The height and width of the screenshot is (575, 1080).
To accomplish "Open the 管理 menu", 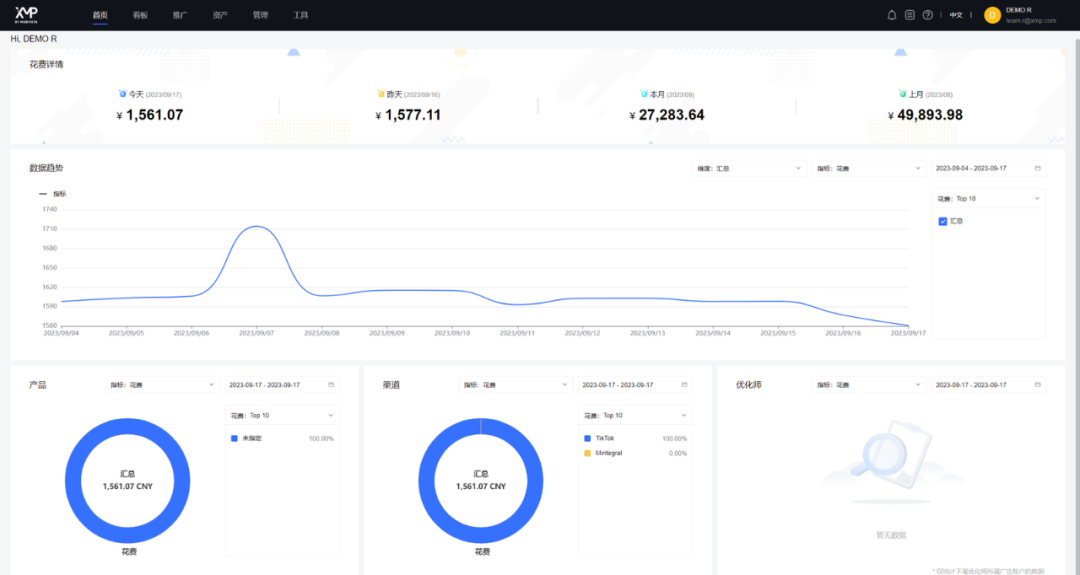I will [260, 15].
